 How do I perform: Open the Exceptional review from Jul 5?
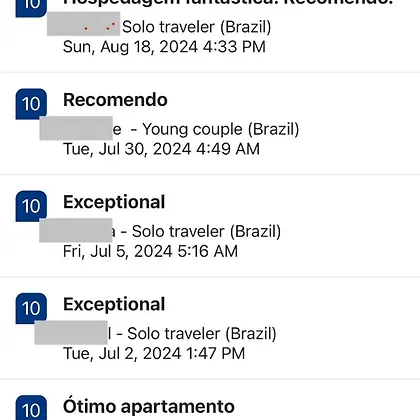point(114,202)
